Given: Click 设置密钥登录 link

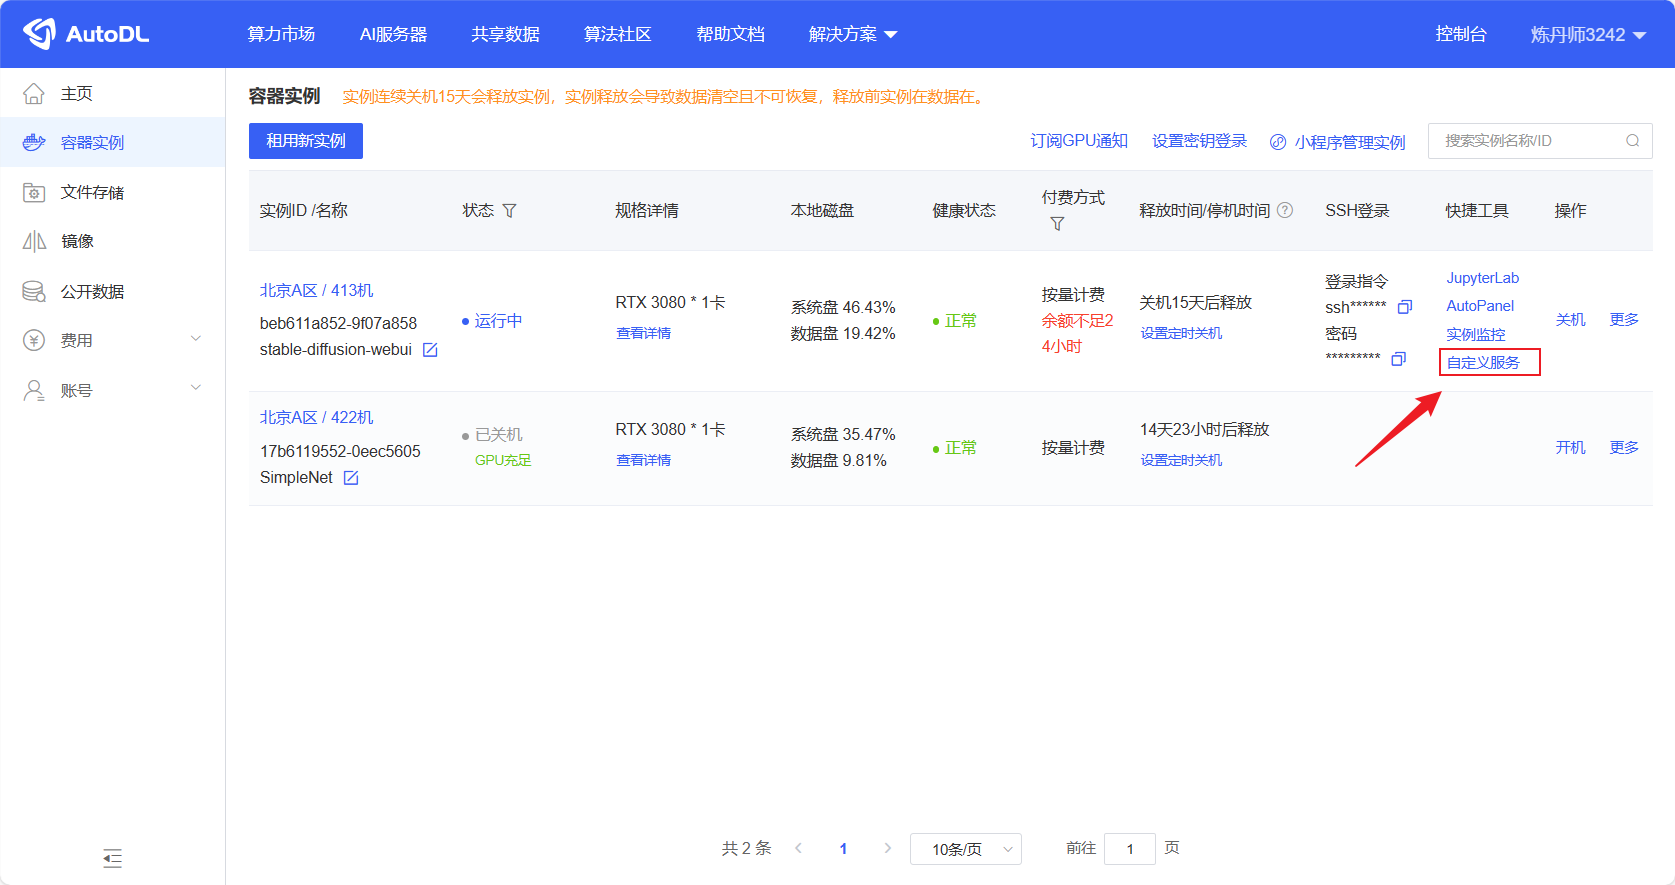Looking at the screenshot, I should coord(1199,141).
